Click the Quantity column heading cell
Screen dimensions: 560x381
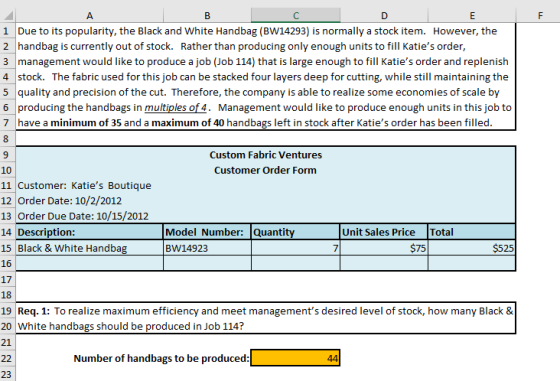point(295,232)
